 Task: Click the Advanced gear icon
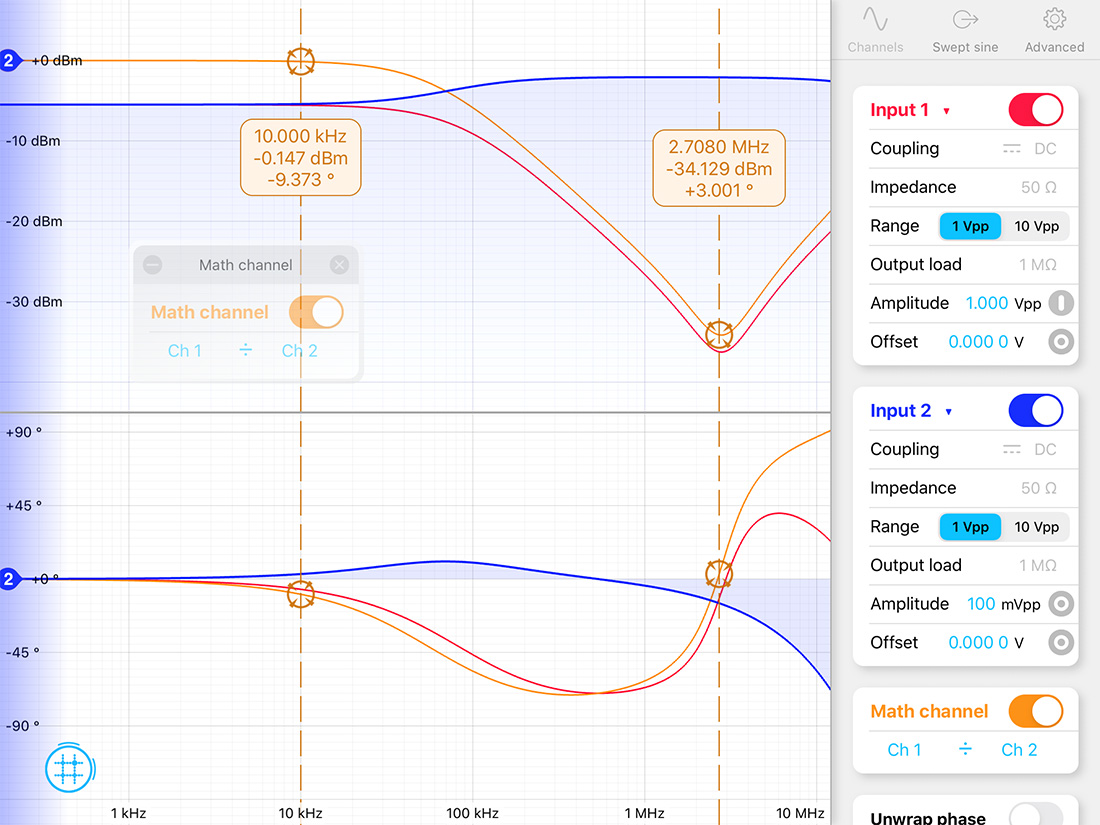[x=1054, y=19]
